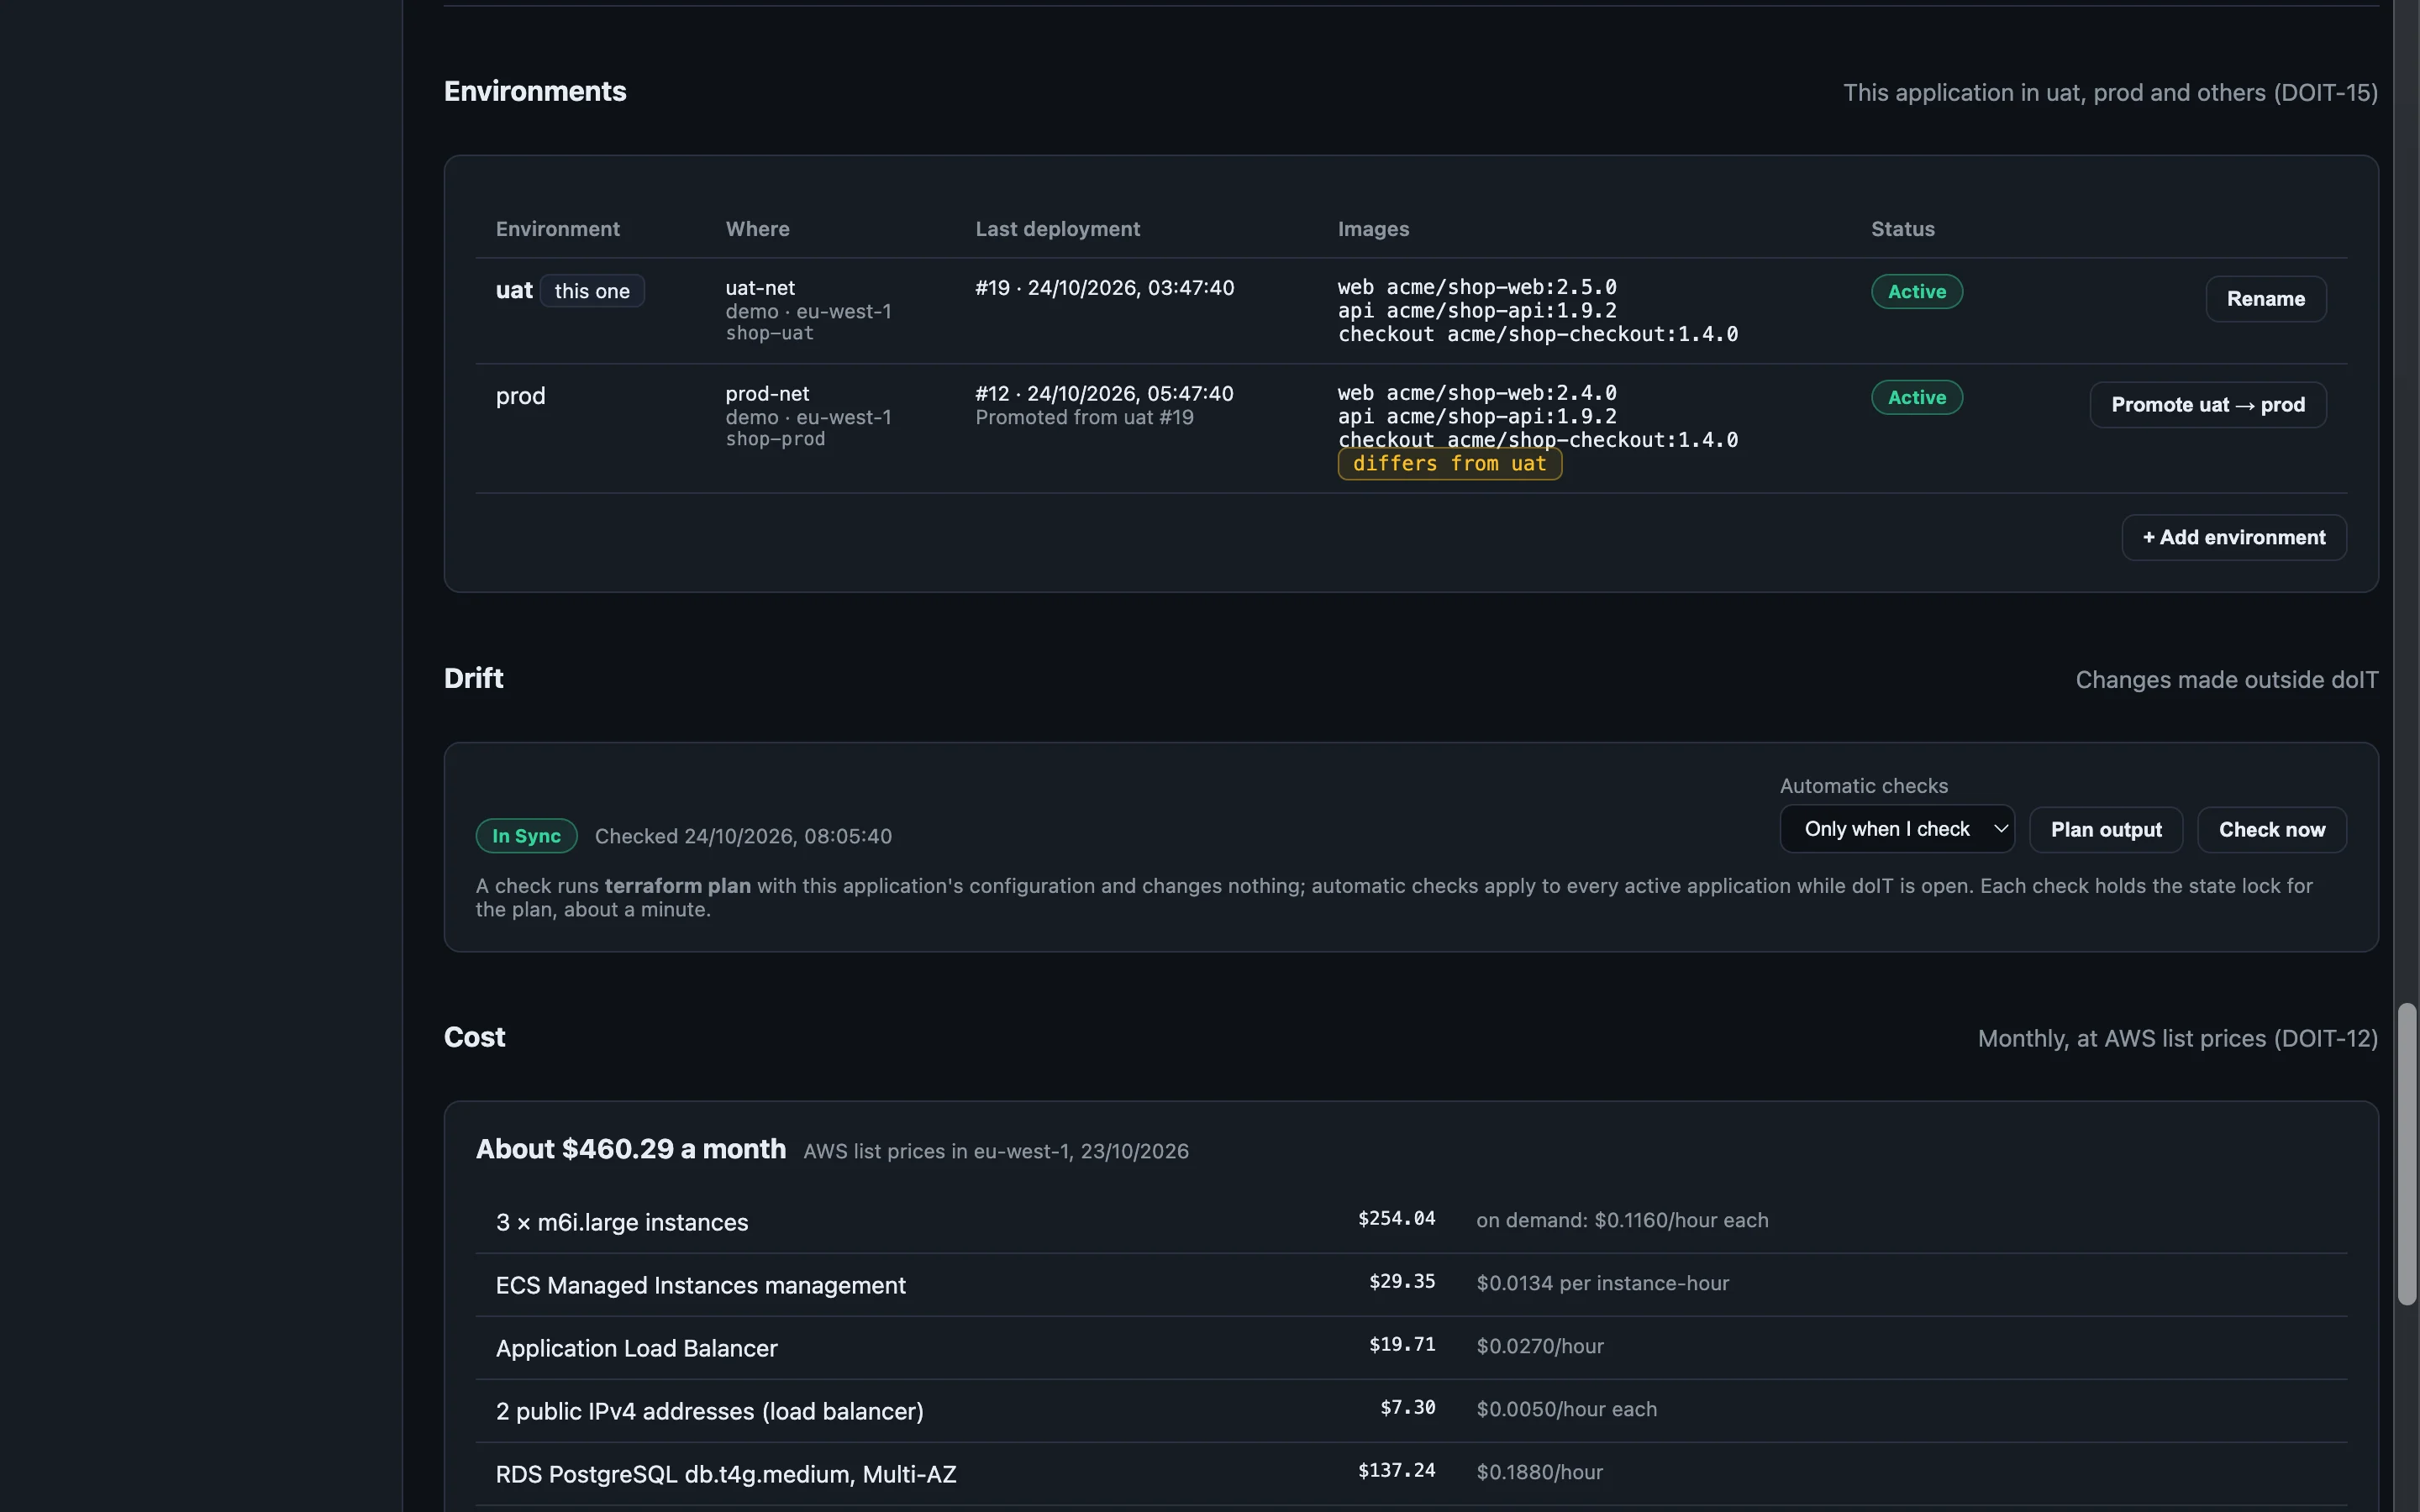Click 'About $460.29 a month' total

tap(631, 1150)
